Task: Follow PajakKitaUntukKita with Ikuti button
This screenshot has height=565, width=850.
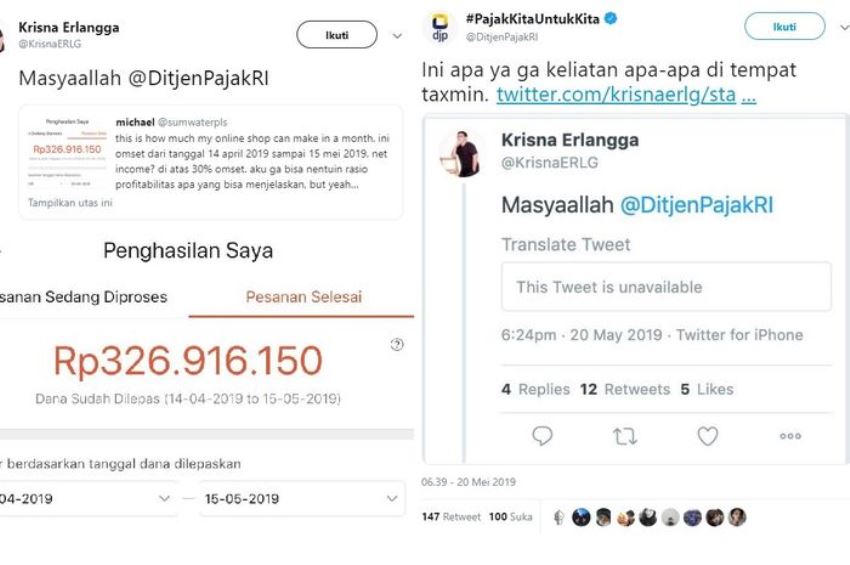Action: pos(784,27)
